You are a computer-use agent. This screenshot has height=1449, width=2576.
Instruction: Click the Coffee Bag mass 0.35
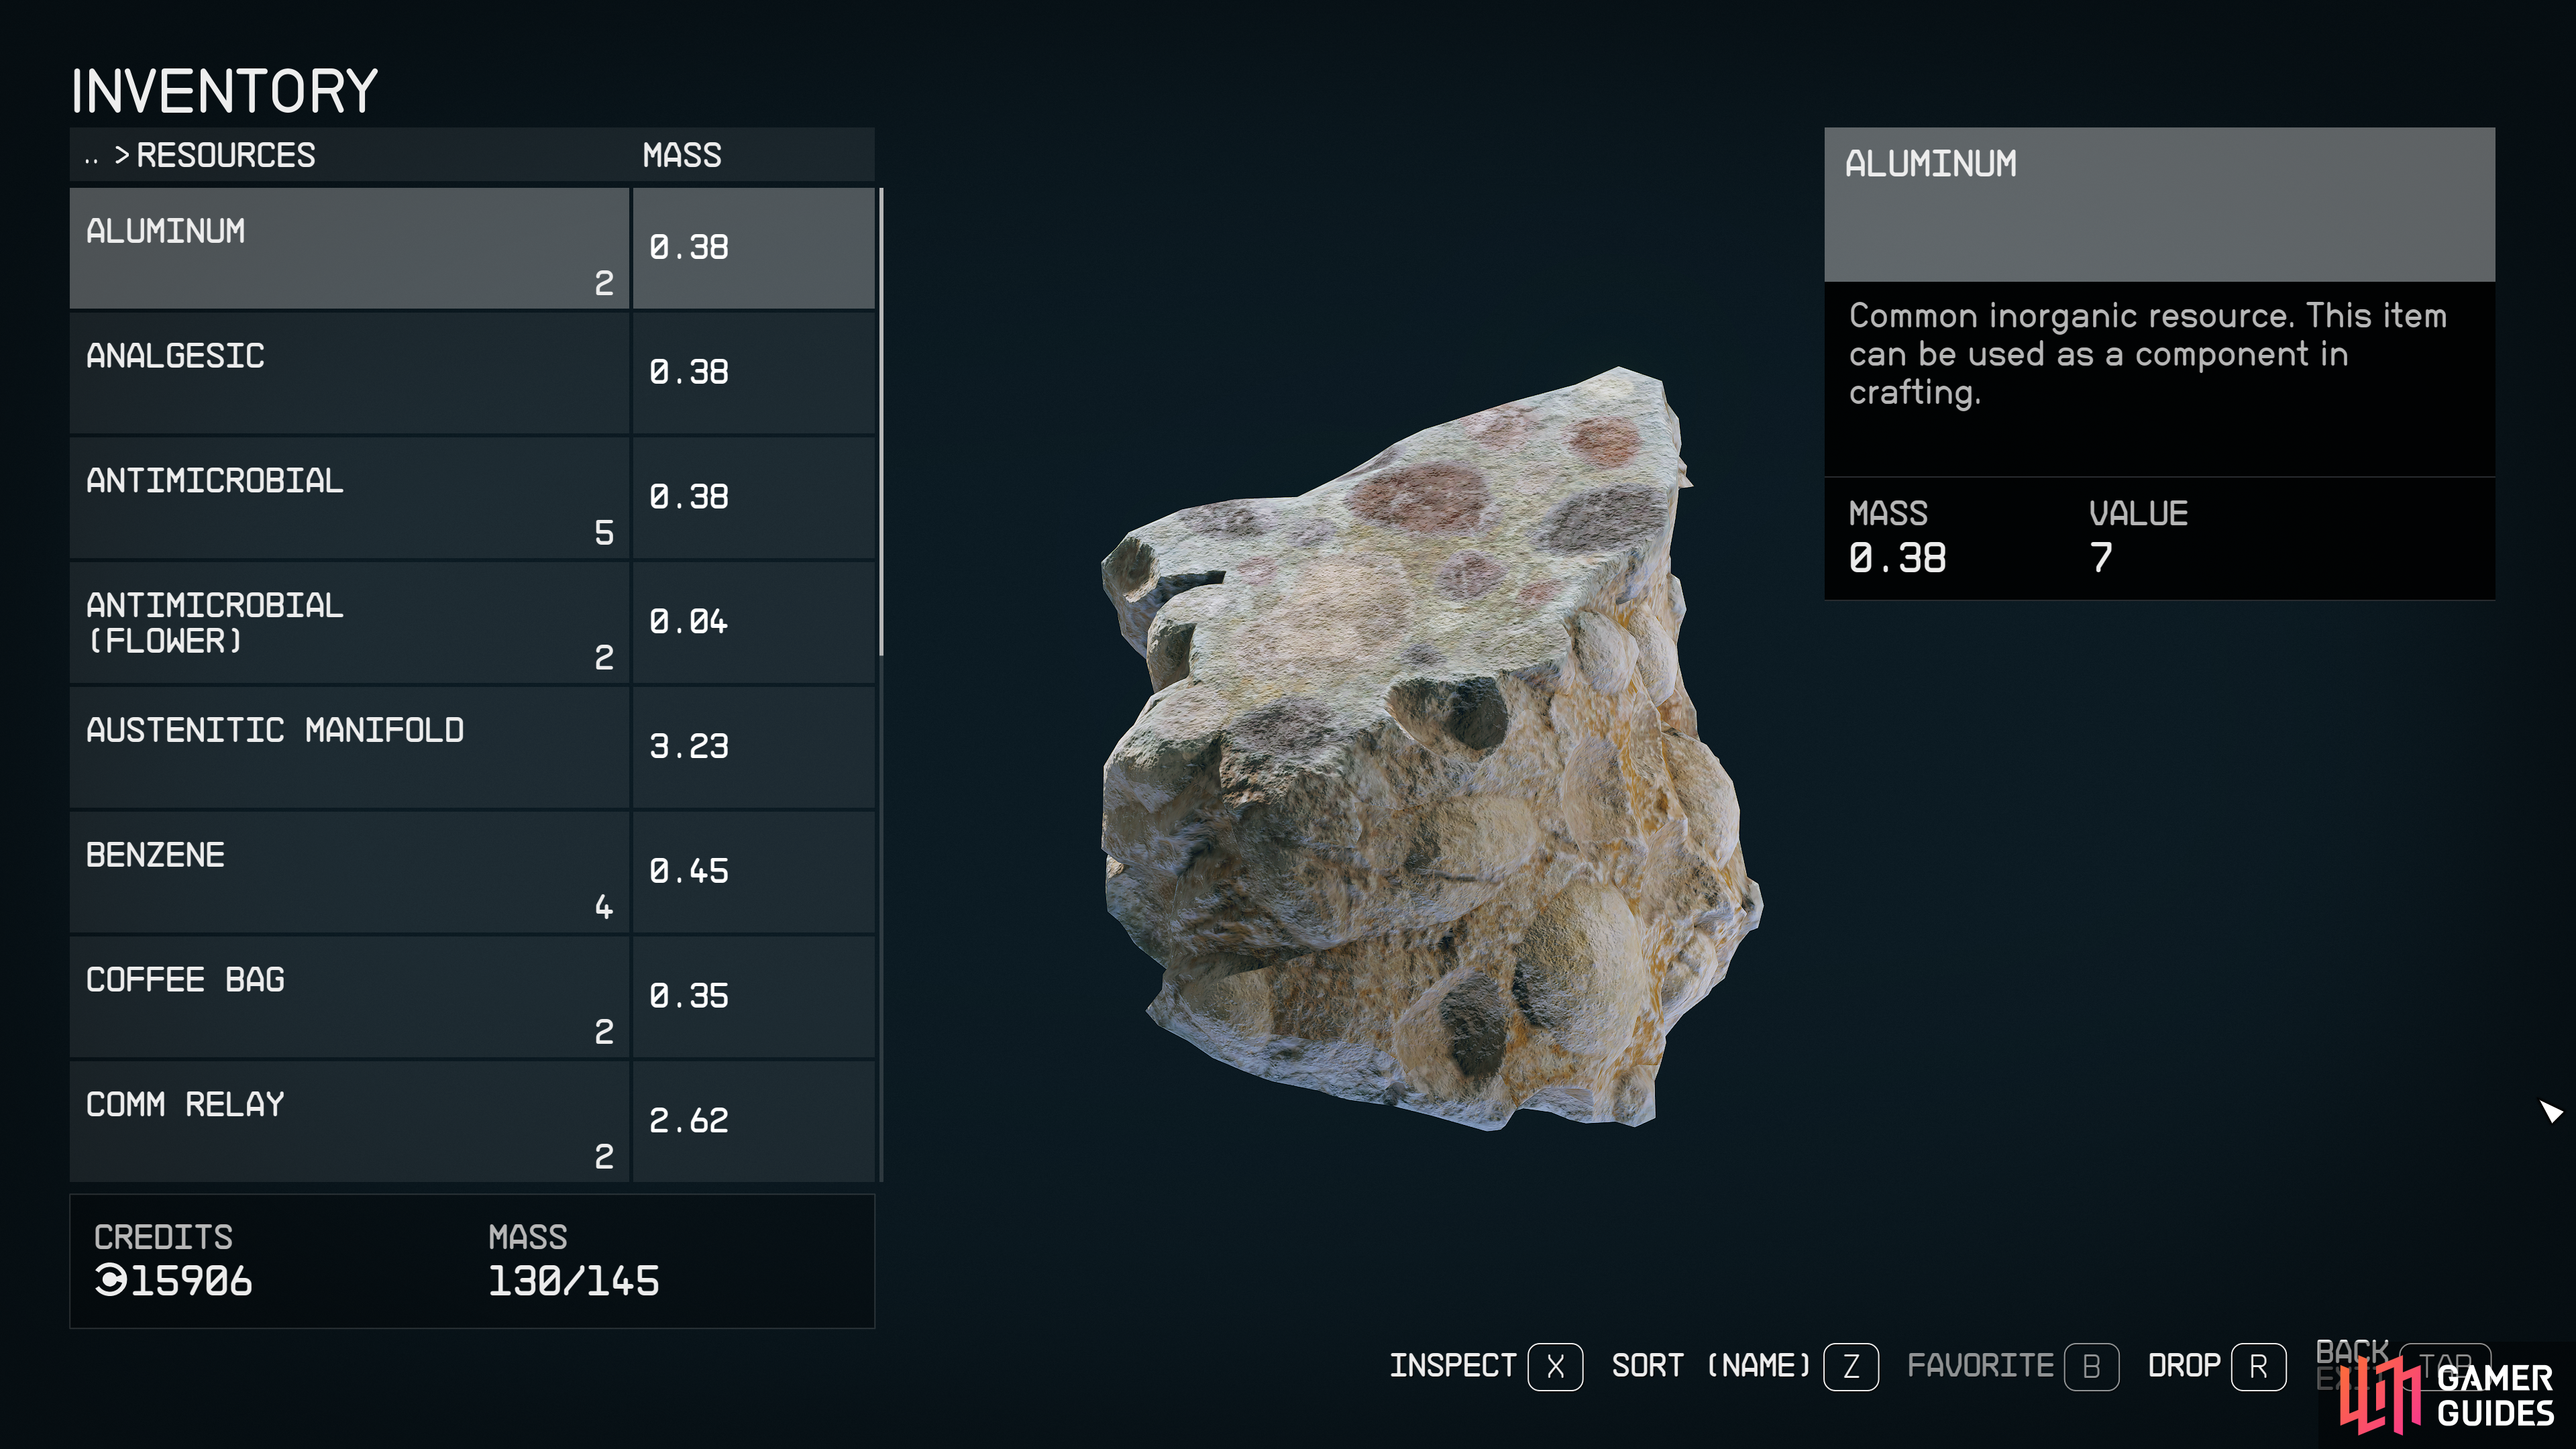[689, 996]
